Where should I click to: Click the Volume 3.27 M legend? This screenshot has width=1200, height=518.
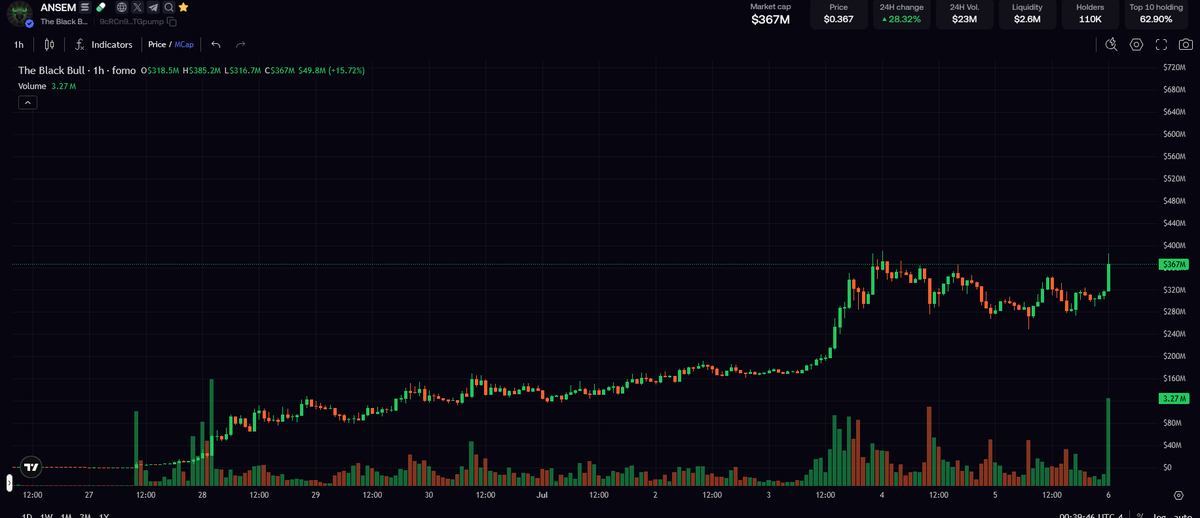pyautogui.click(x=47, y=87)
